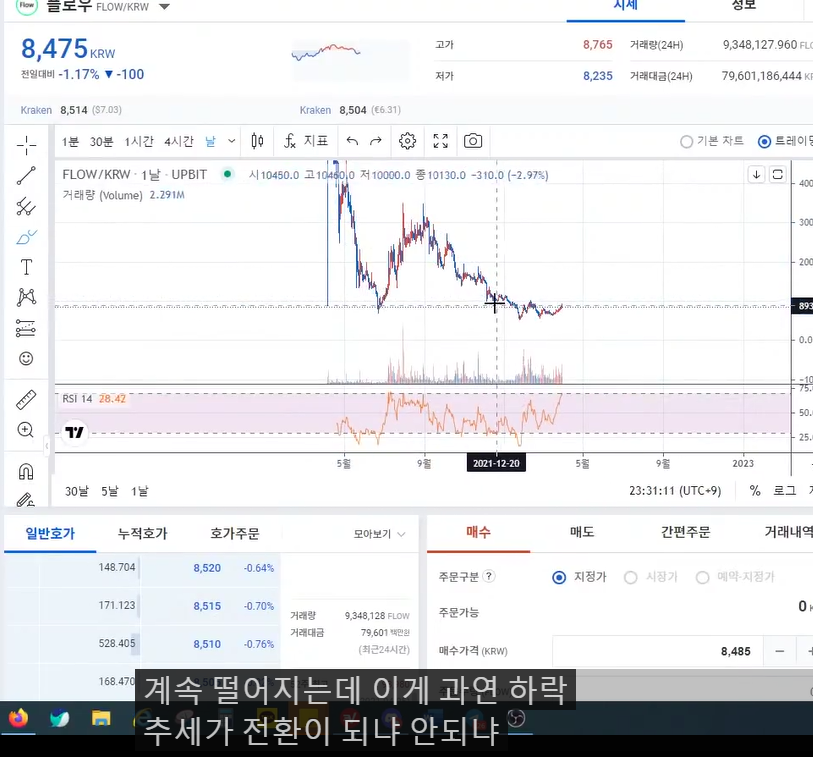The height and width of the screenshot is (757, 813).
Task: Set chart interval to 날 (daily)
Action: pos(211,142)
